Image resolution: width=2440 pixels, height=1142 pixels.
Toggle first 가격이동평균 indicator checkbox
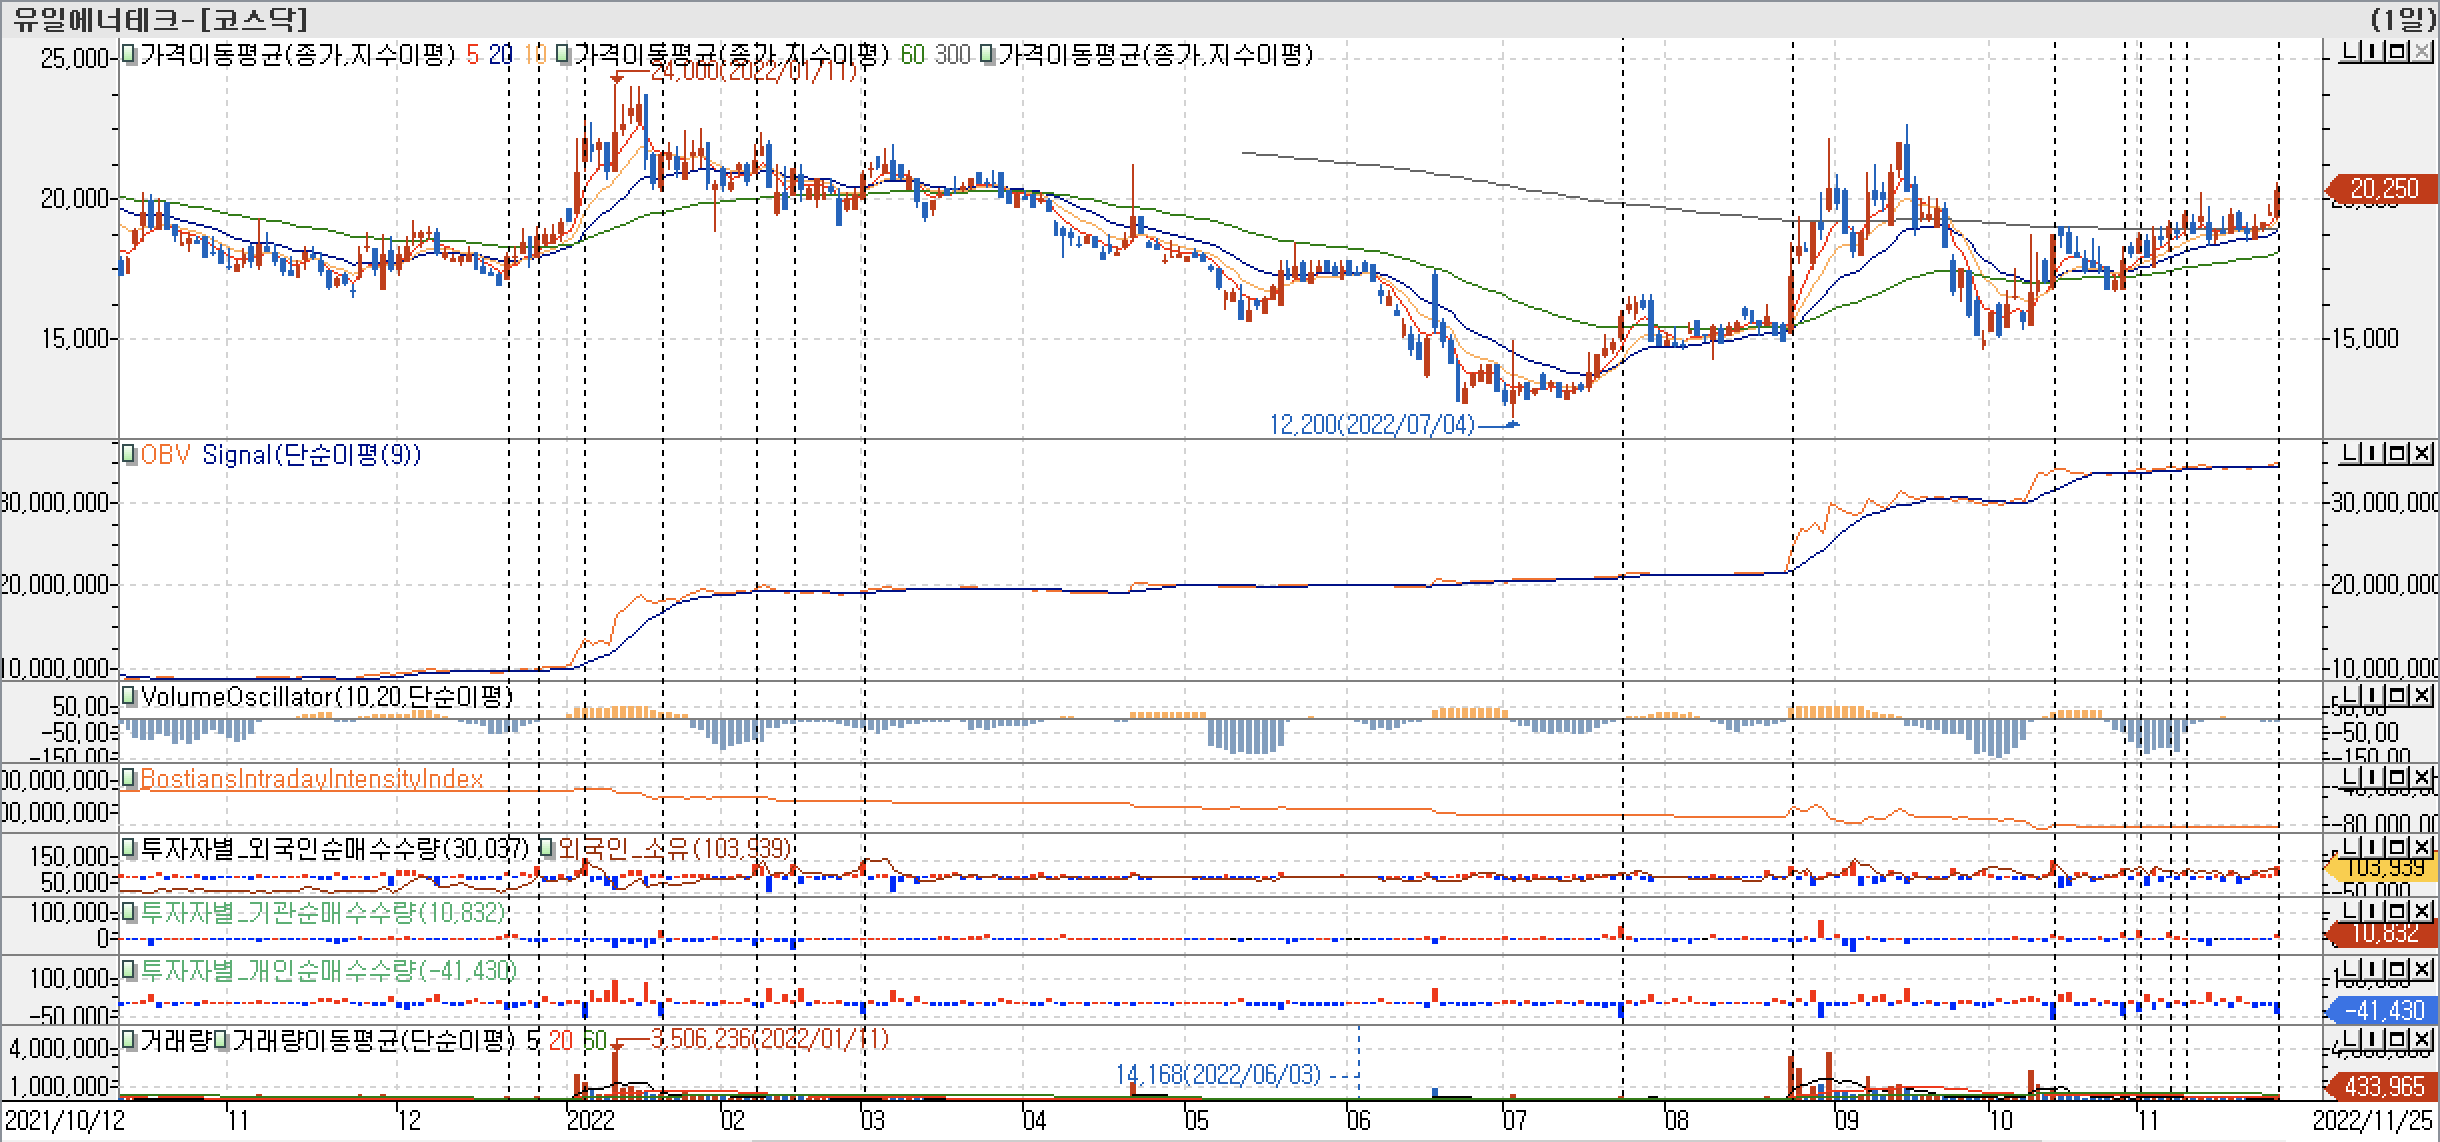[129, 54]
